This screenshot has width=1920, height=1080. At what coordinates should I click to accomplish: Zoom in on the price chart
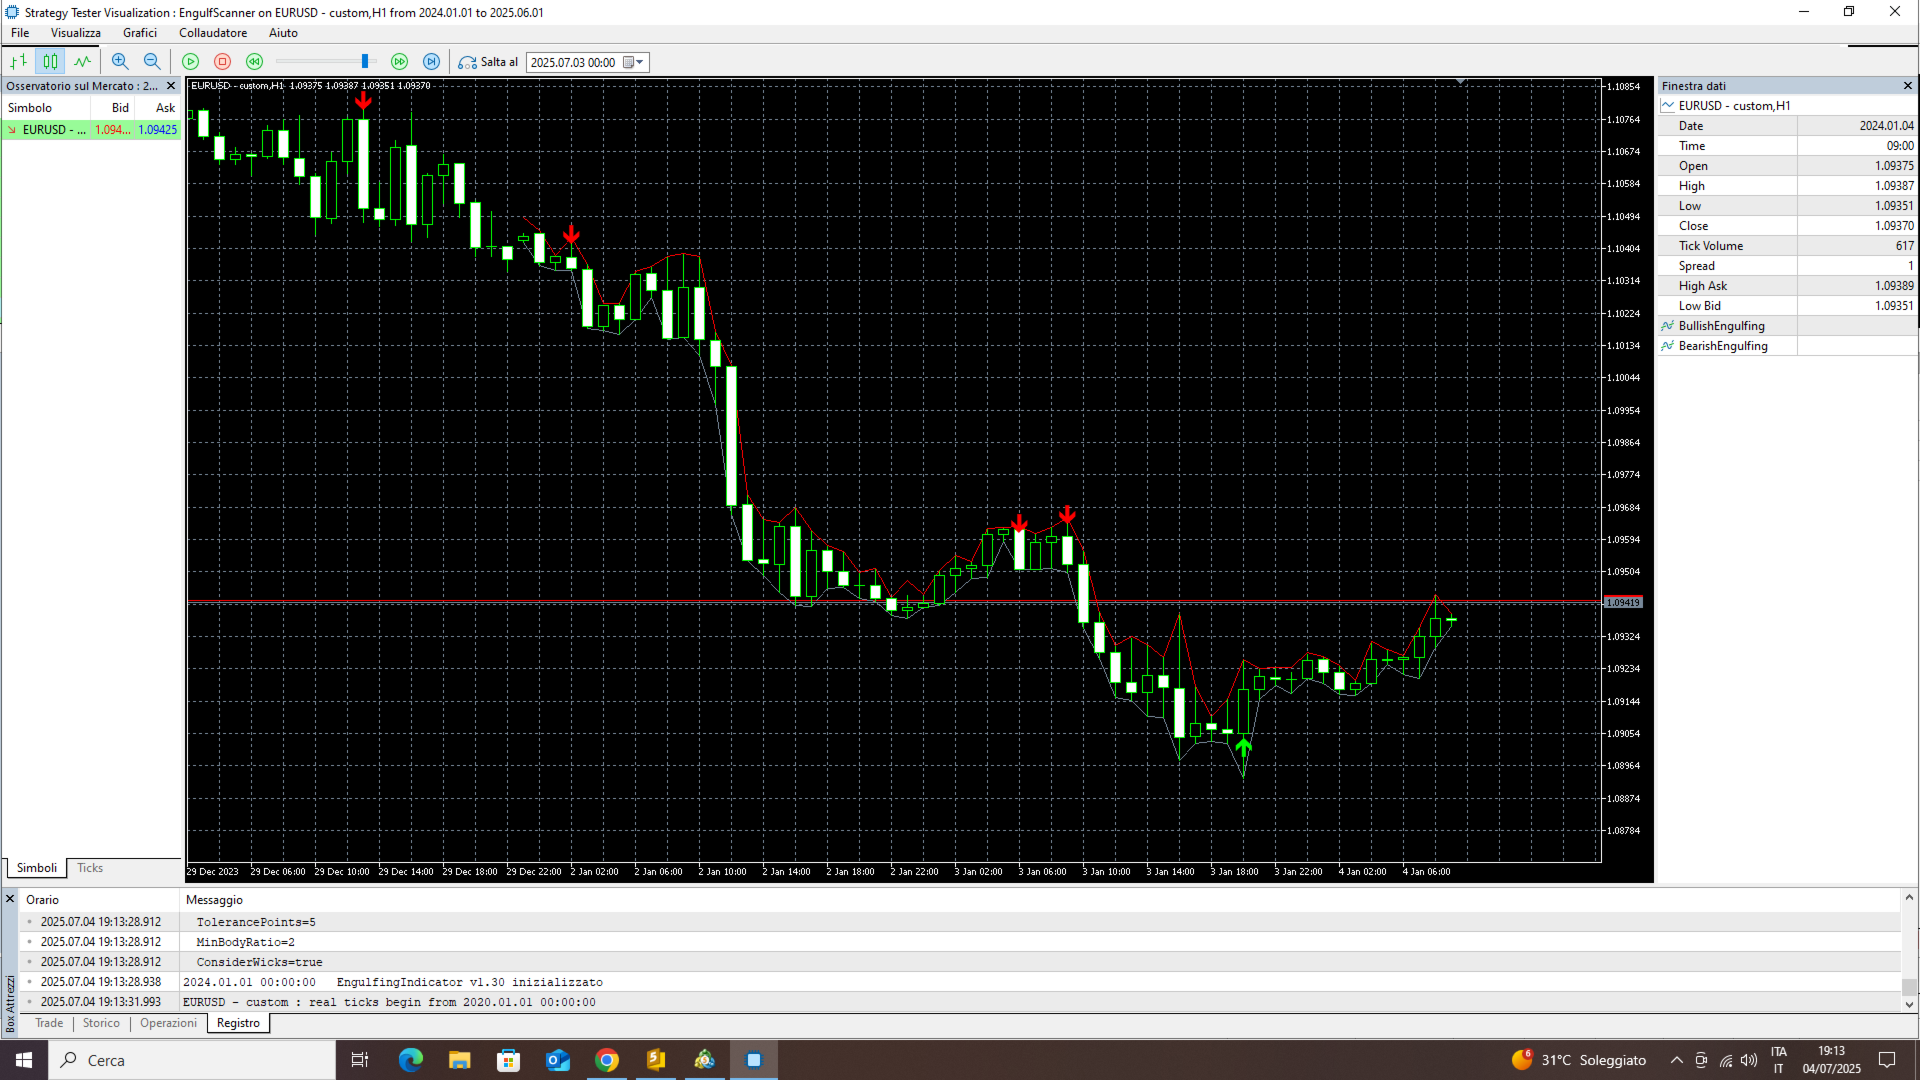click(x=120, y=61)
